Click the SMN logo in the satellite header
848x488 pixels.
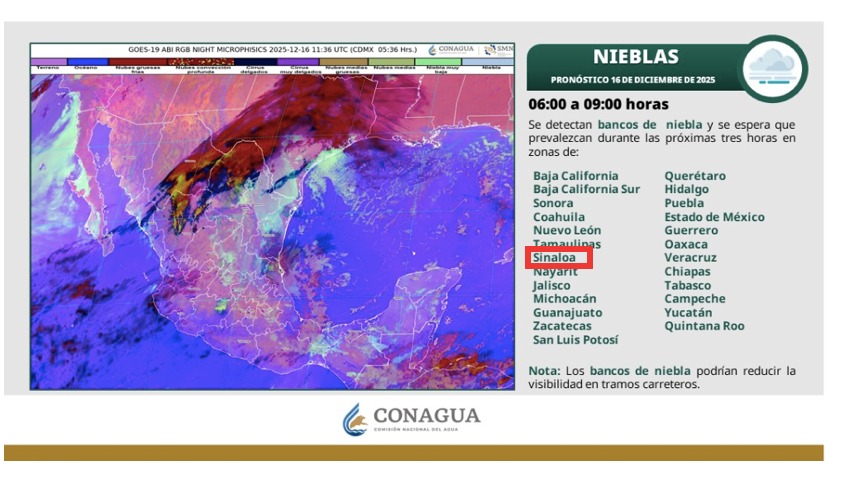pos(498,50)
